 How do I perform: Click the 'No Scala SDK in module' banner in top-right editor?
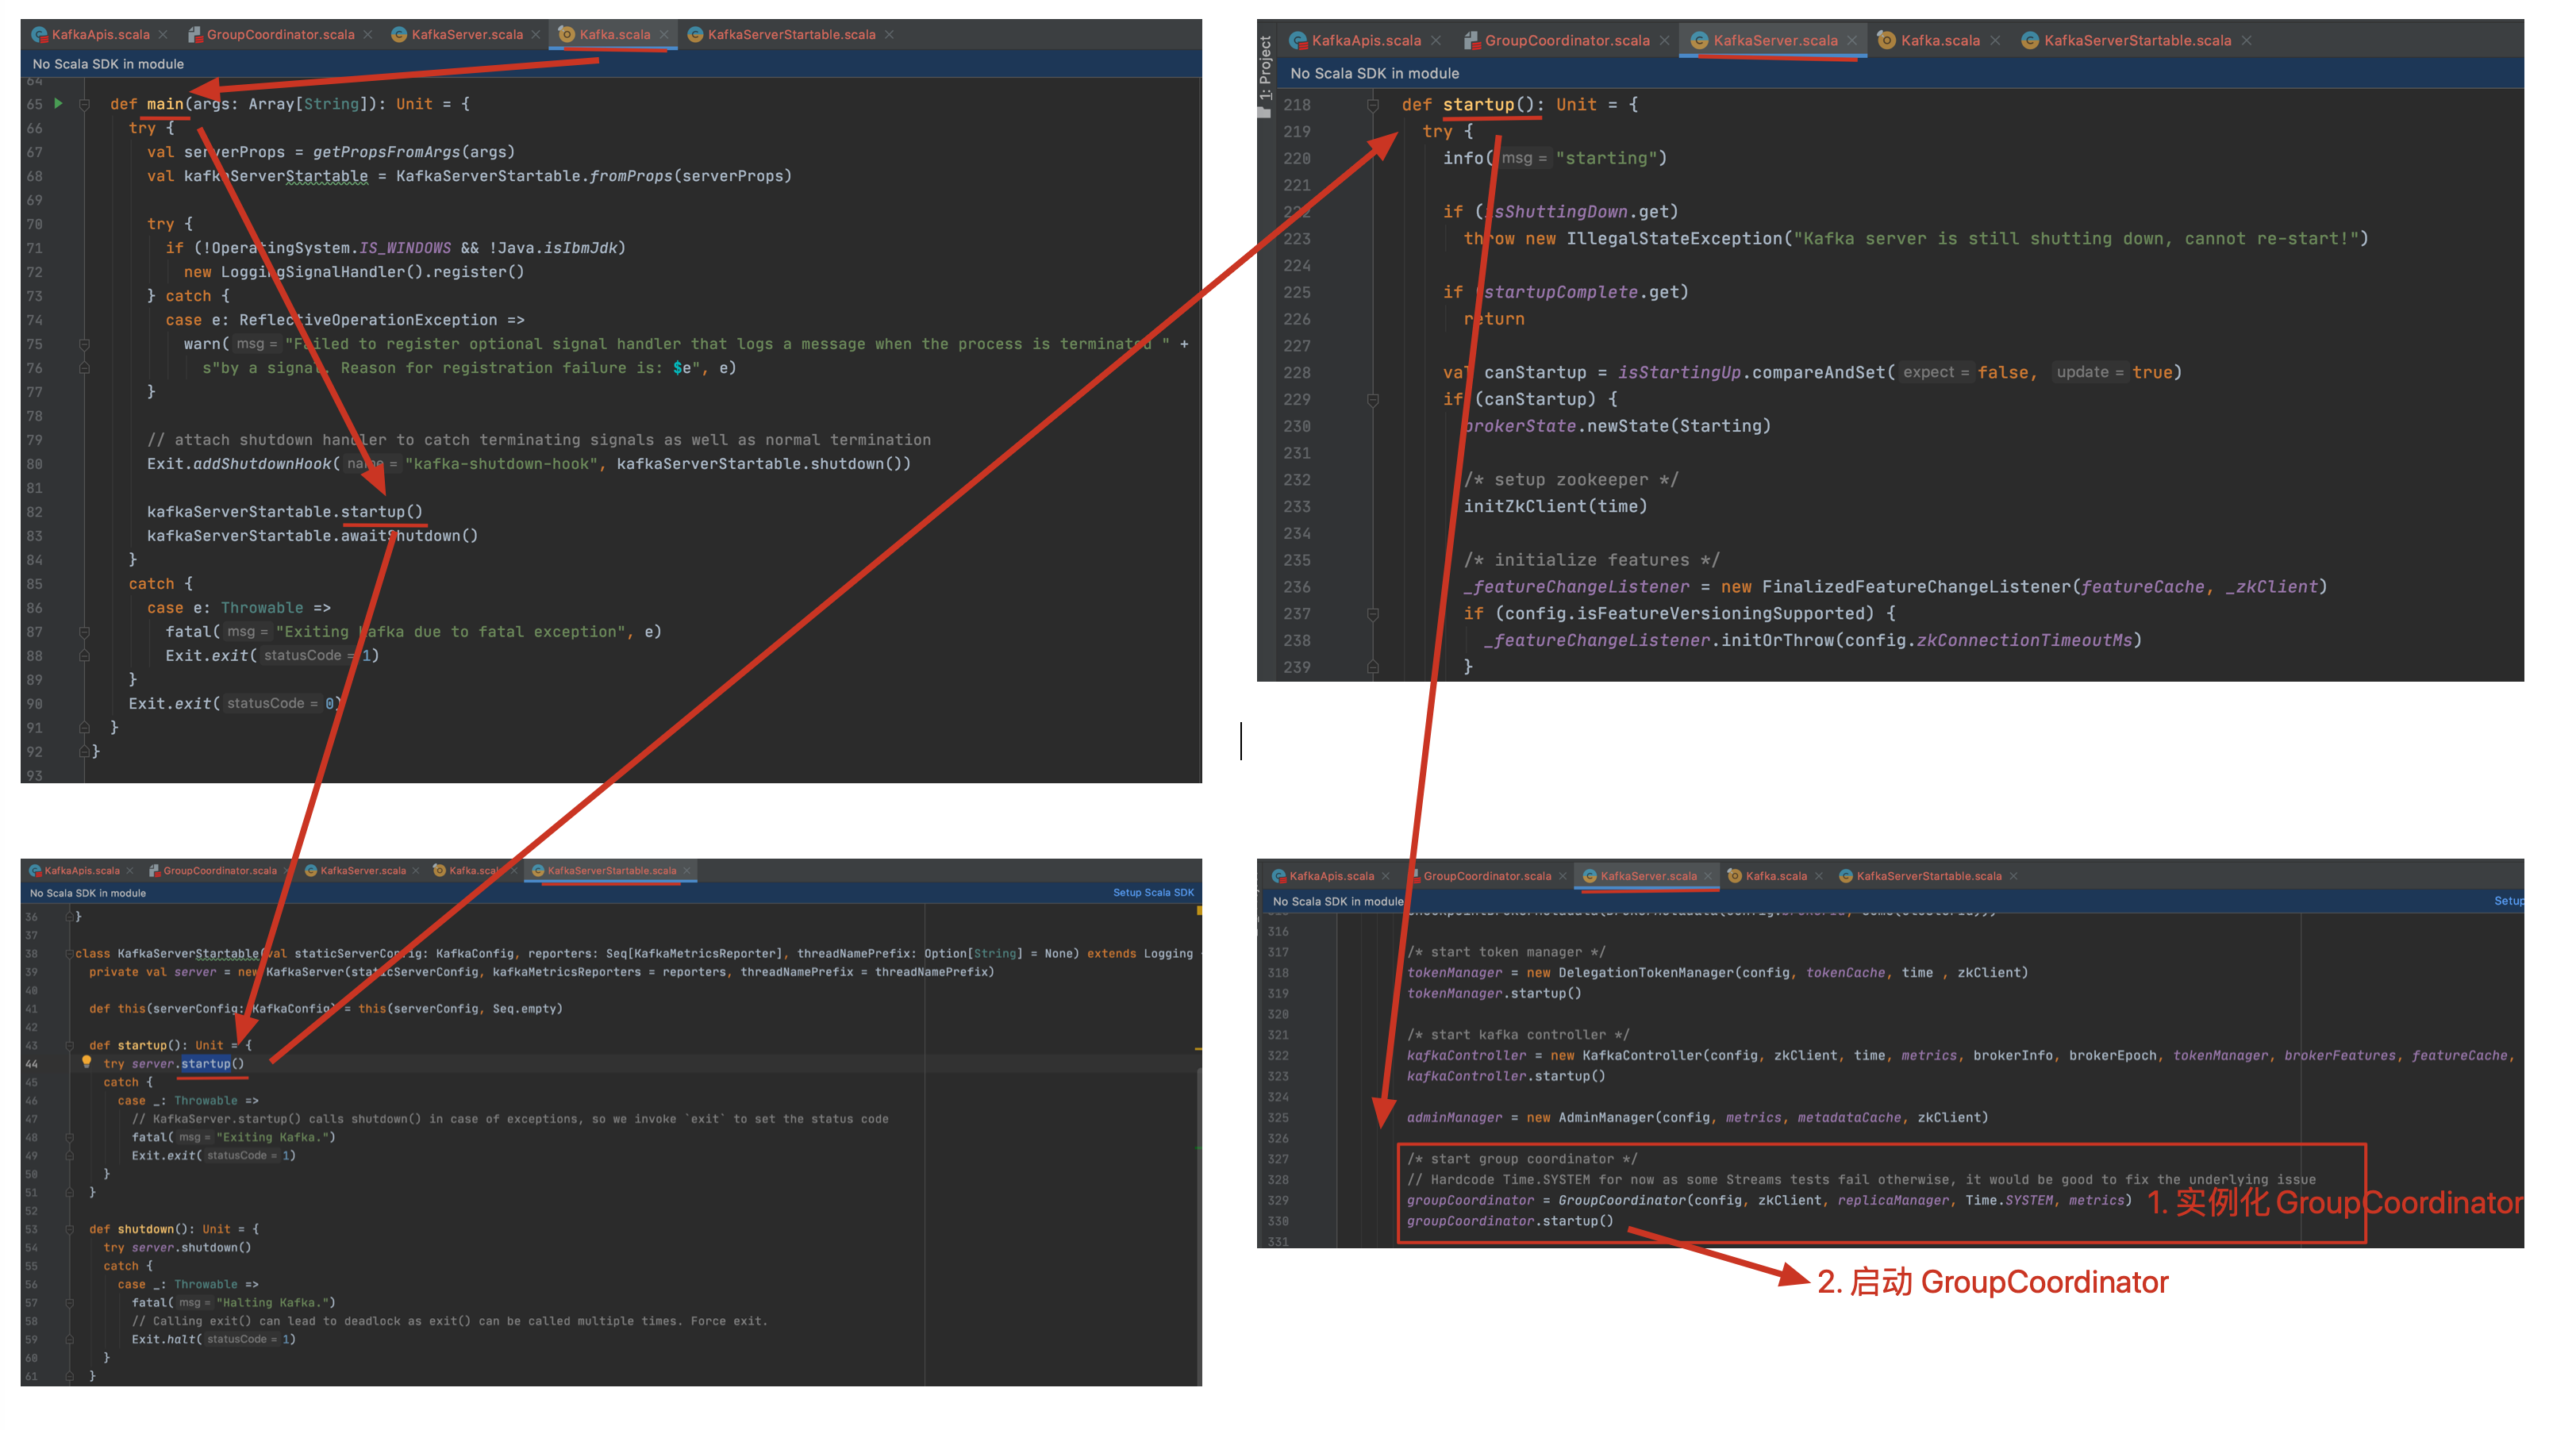(x=1374, y=73)
